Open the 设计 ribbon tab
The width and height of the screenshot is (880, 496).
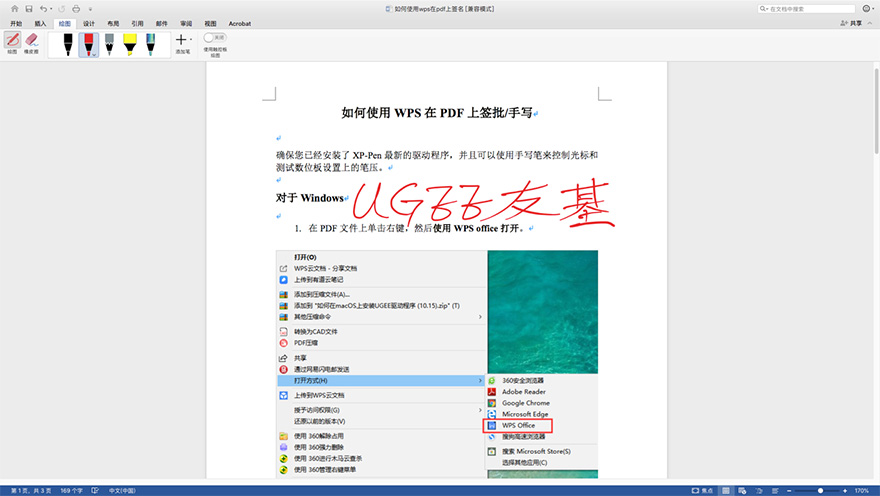(89, 24)
